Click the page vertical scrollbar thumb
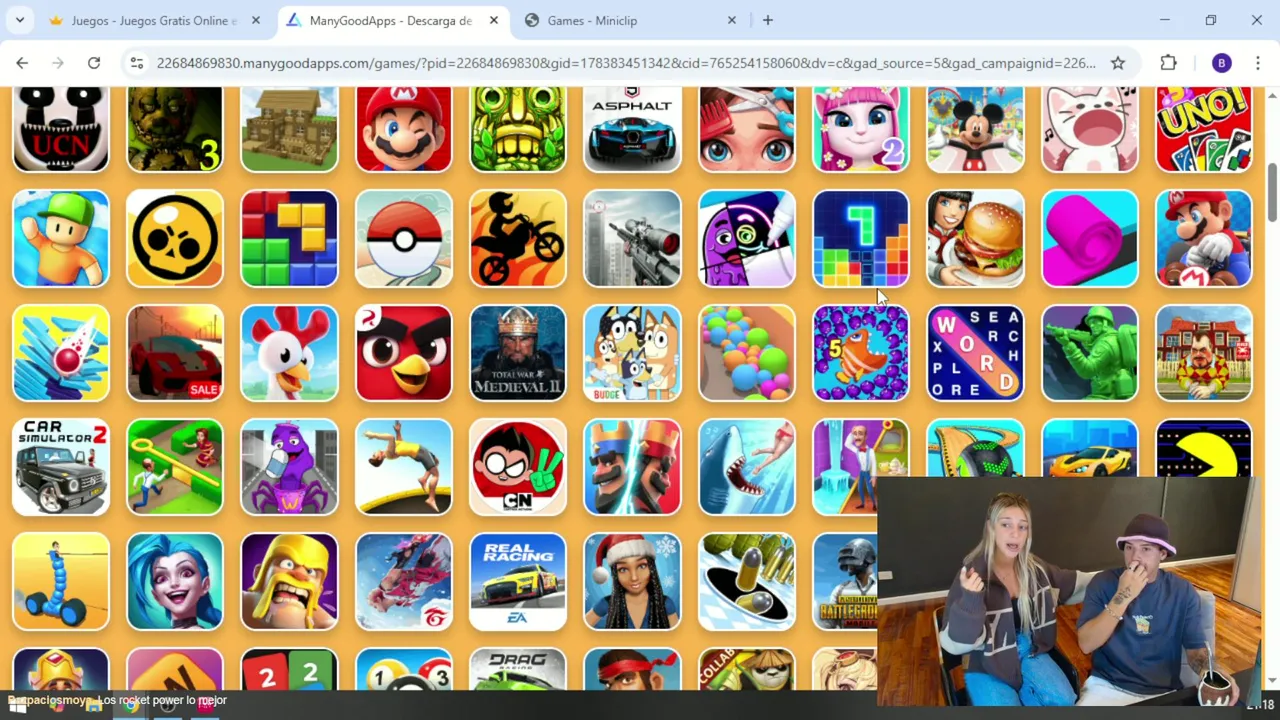This screenshot has height=720, width=1280. click(1272, 193)
